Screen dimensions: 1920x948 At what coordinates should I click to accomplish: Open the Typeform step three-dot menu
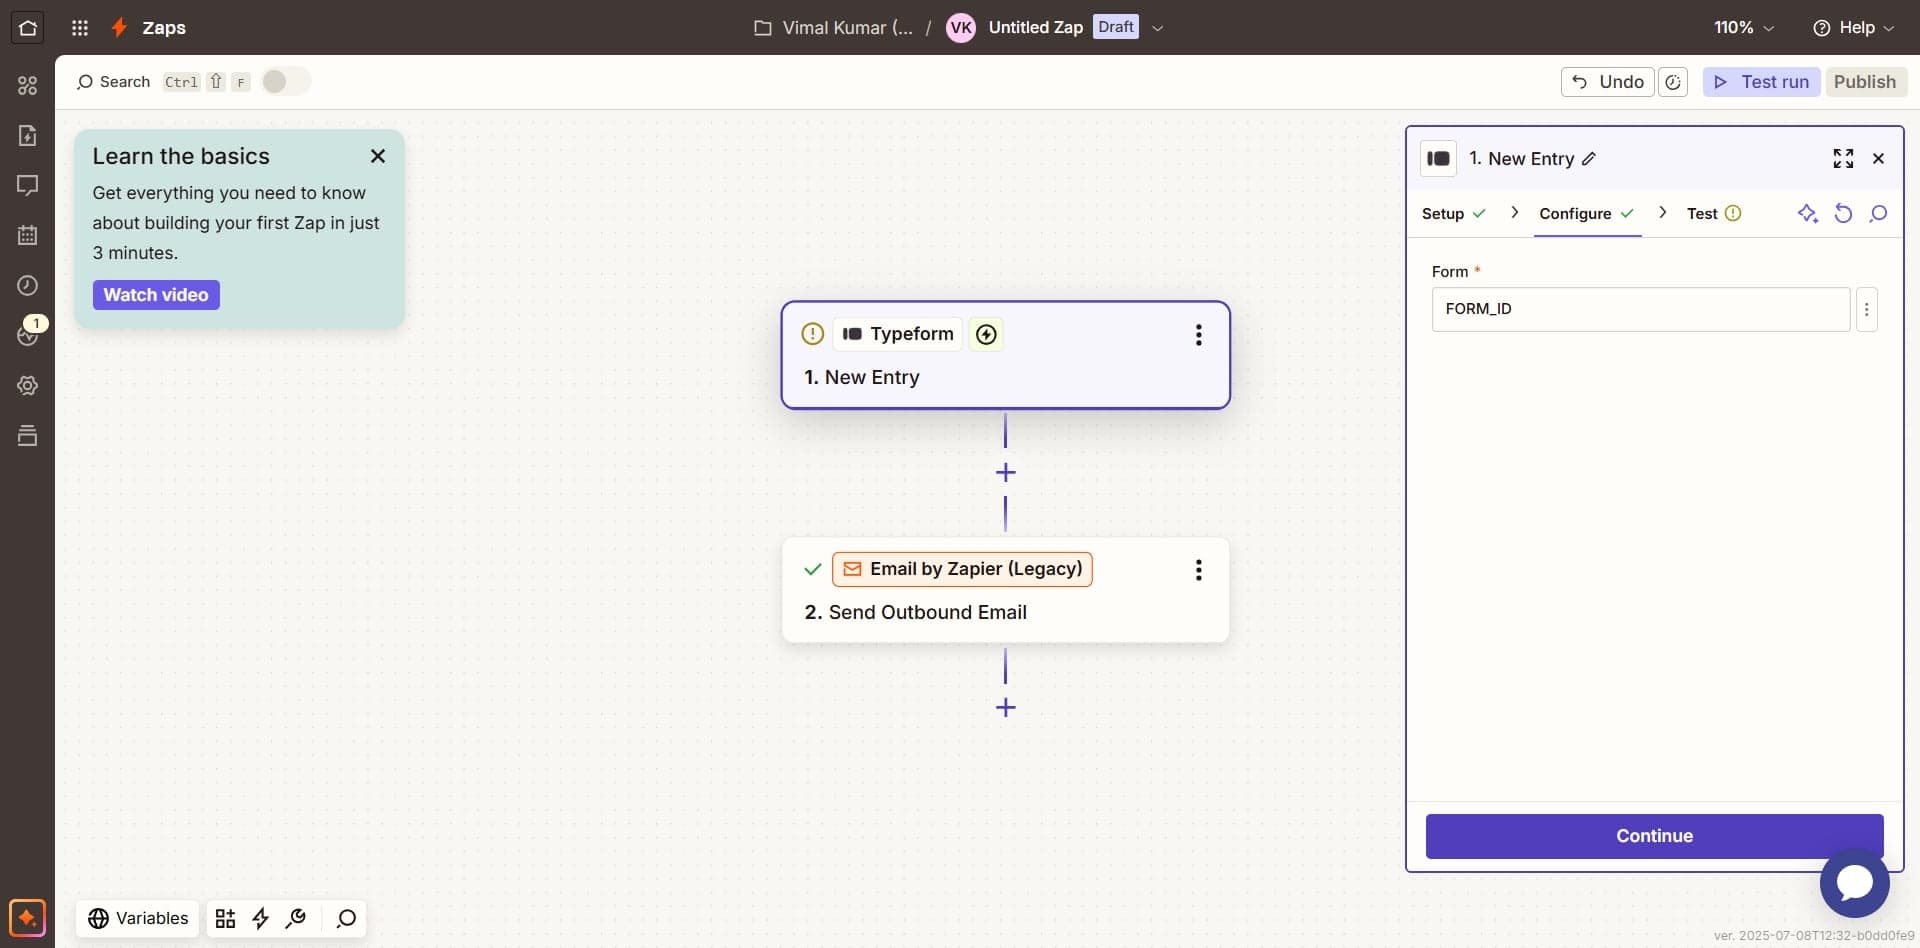pyautogui.click(x=1198, y=335)
